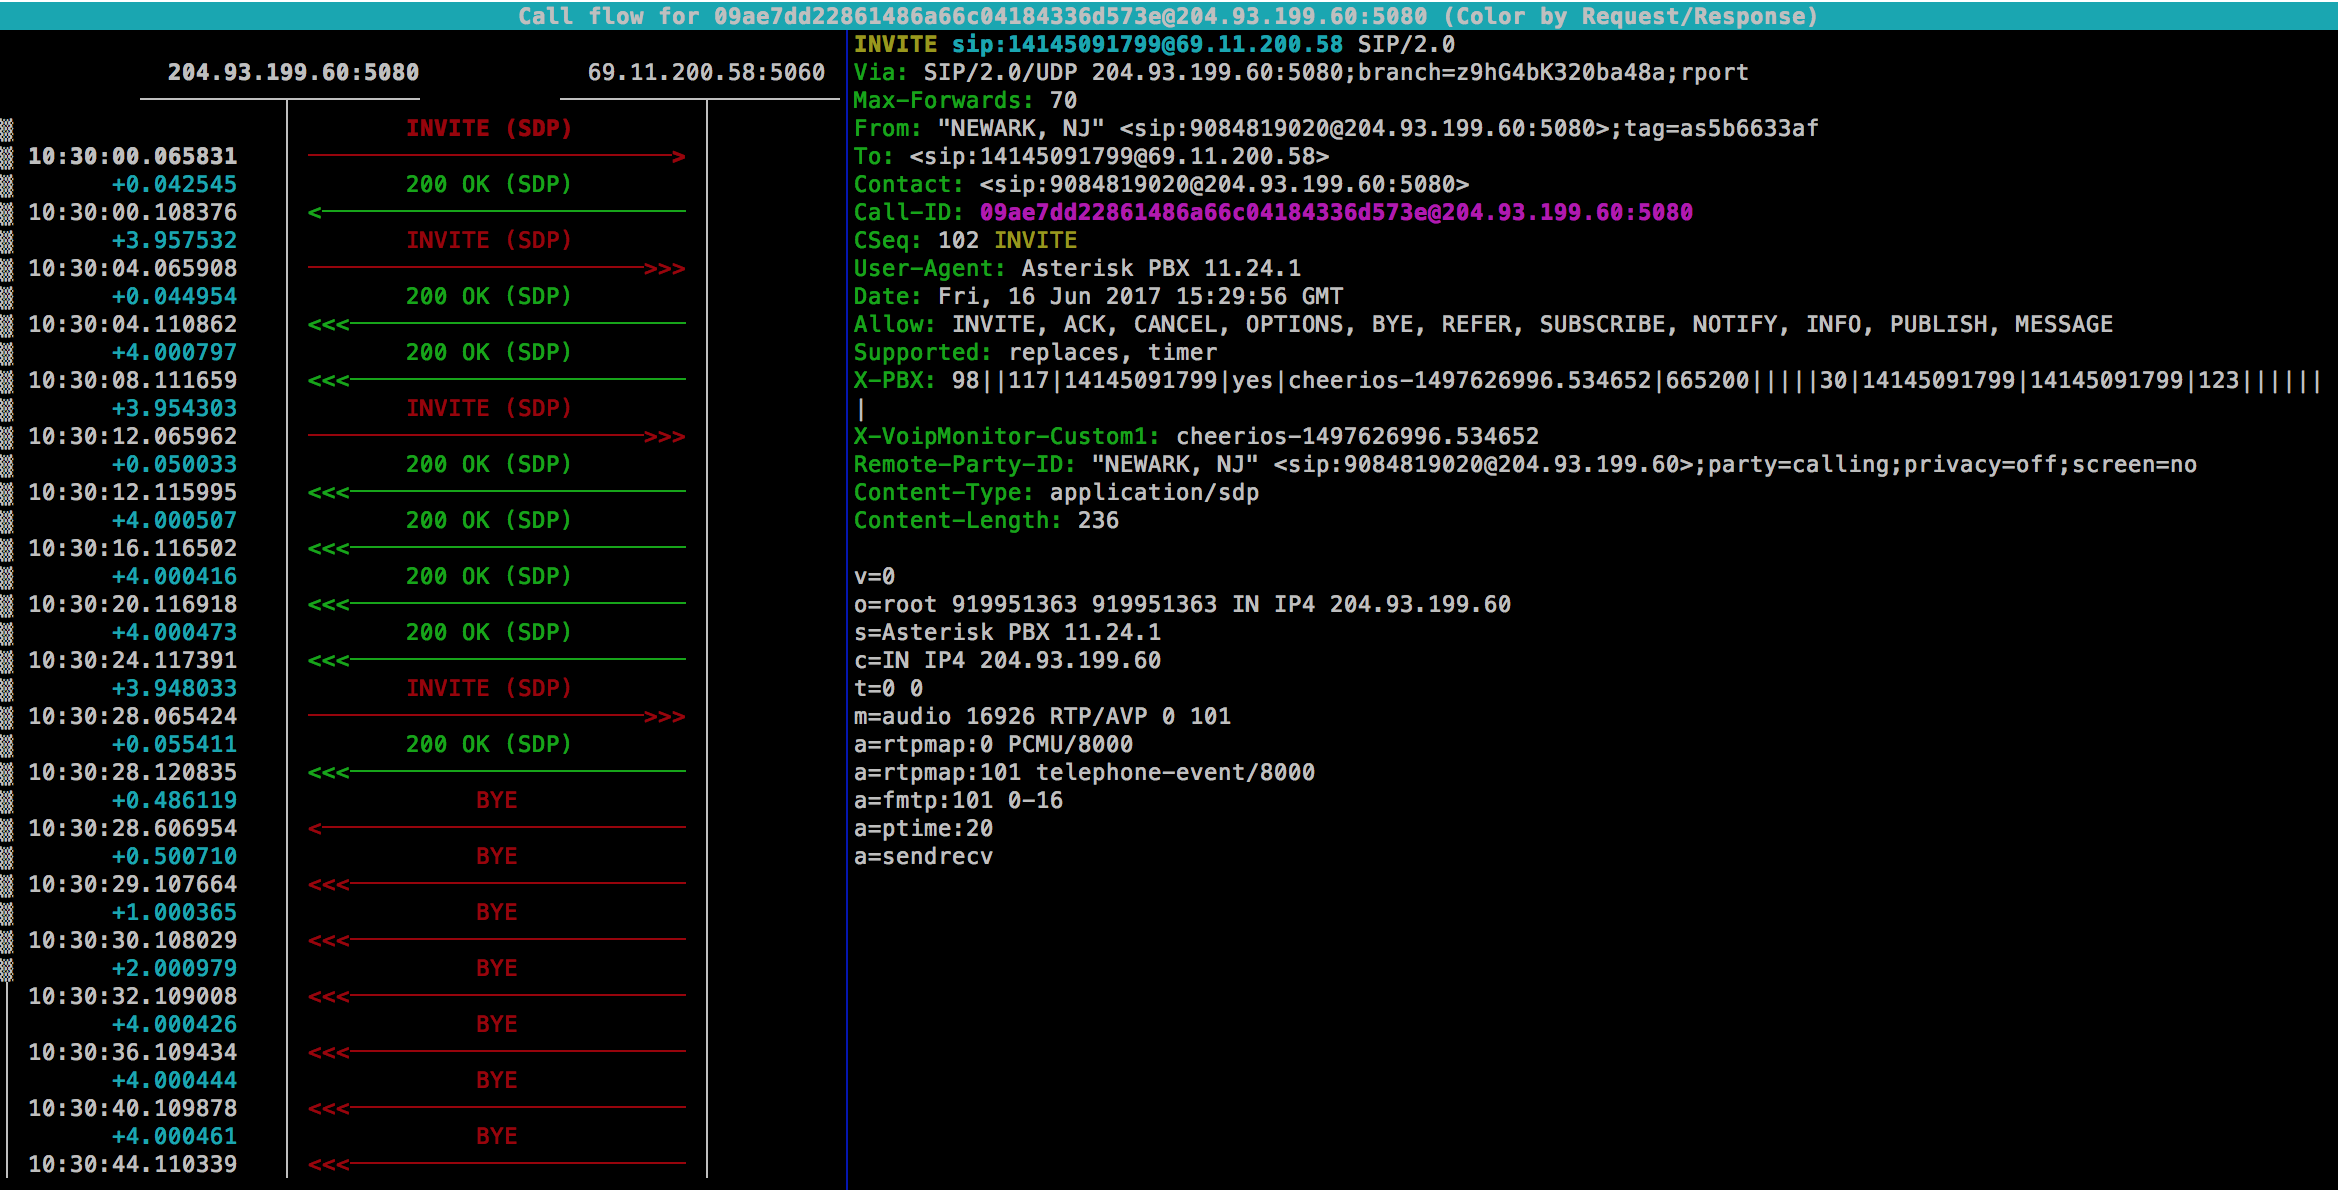Click the Date: Fri, 16 Jun 2017 line
2348x1190 pixels.
point(1098,296)
